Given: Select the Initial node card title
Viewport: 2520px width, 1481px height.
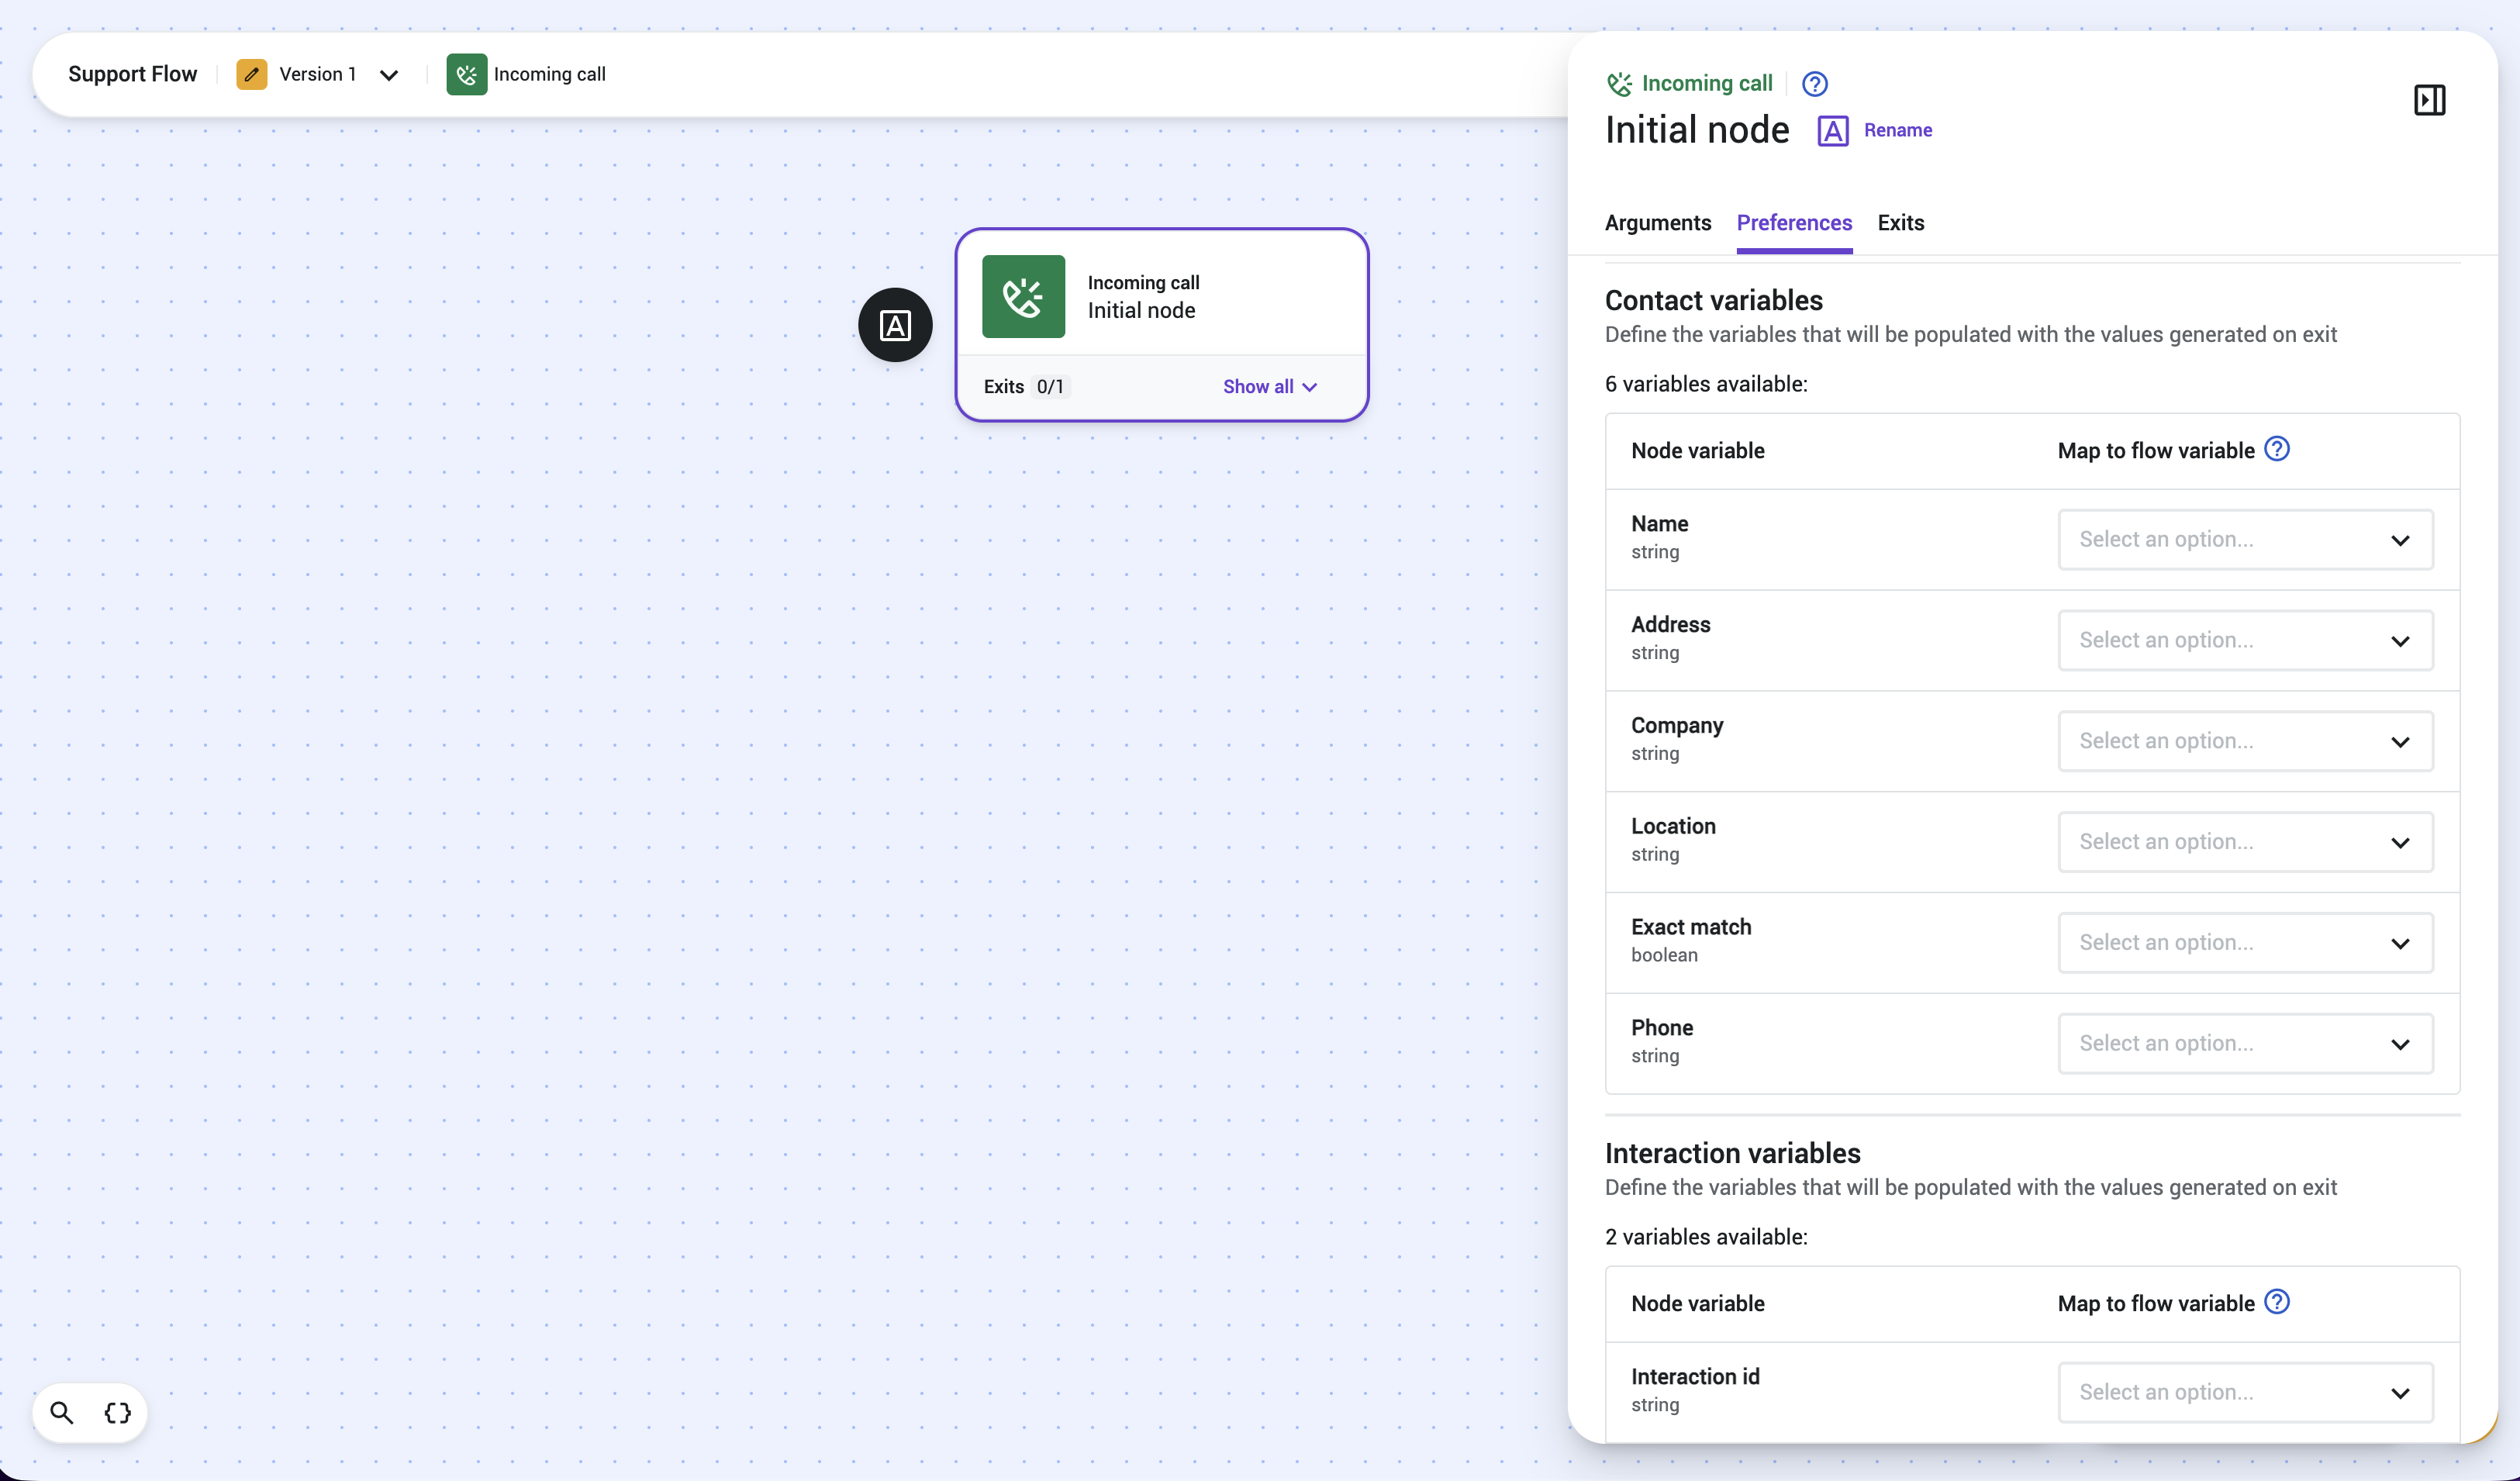Looking at the screenshot, I should point(1141,311).
